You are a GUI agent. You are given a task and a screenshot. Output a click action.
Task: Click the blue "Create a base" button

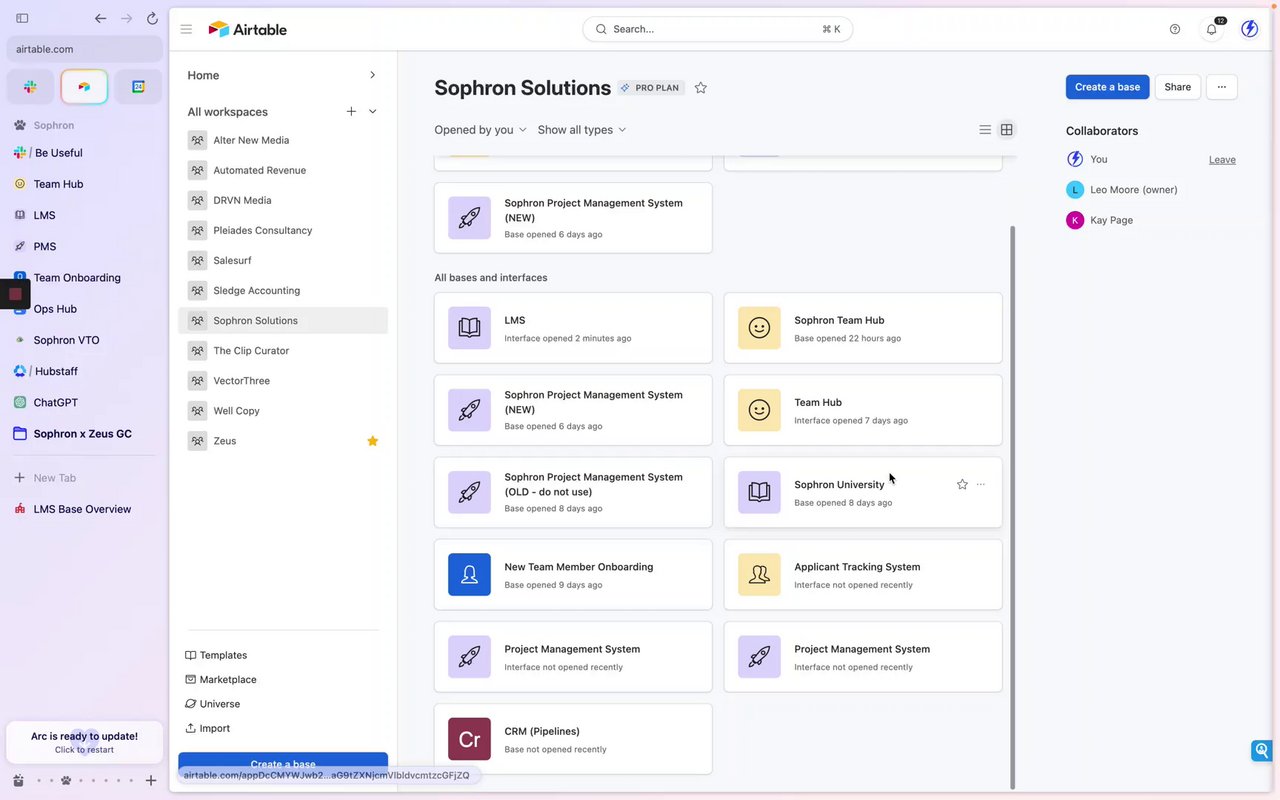coord(1107,87)
